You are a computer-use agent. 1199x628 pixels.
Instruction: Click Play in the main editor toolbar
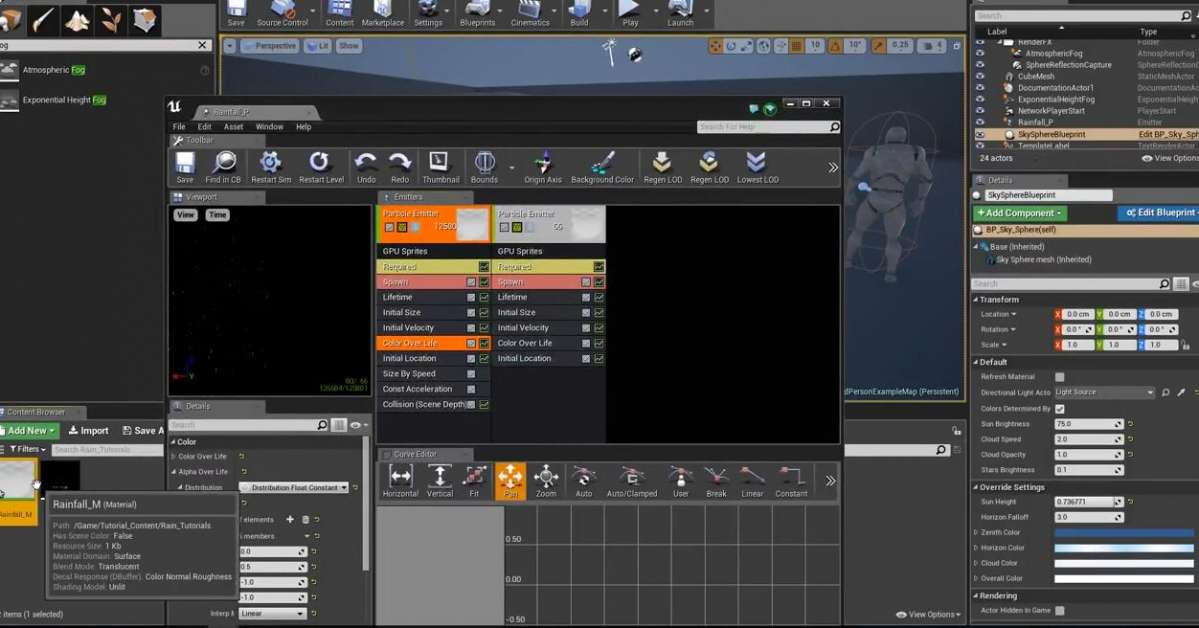click(630, 13)
